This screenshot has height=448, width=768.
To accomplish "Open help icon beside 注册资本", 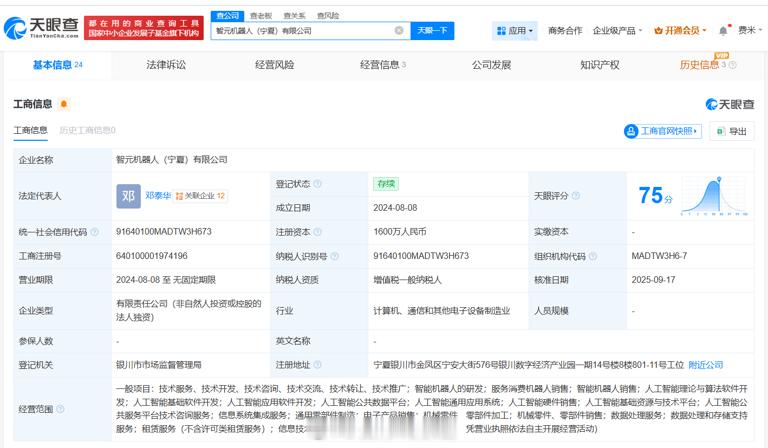I will 317,232.
